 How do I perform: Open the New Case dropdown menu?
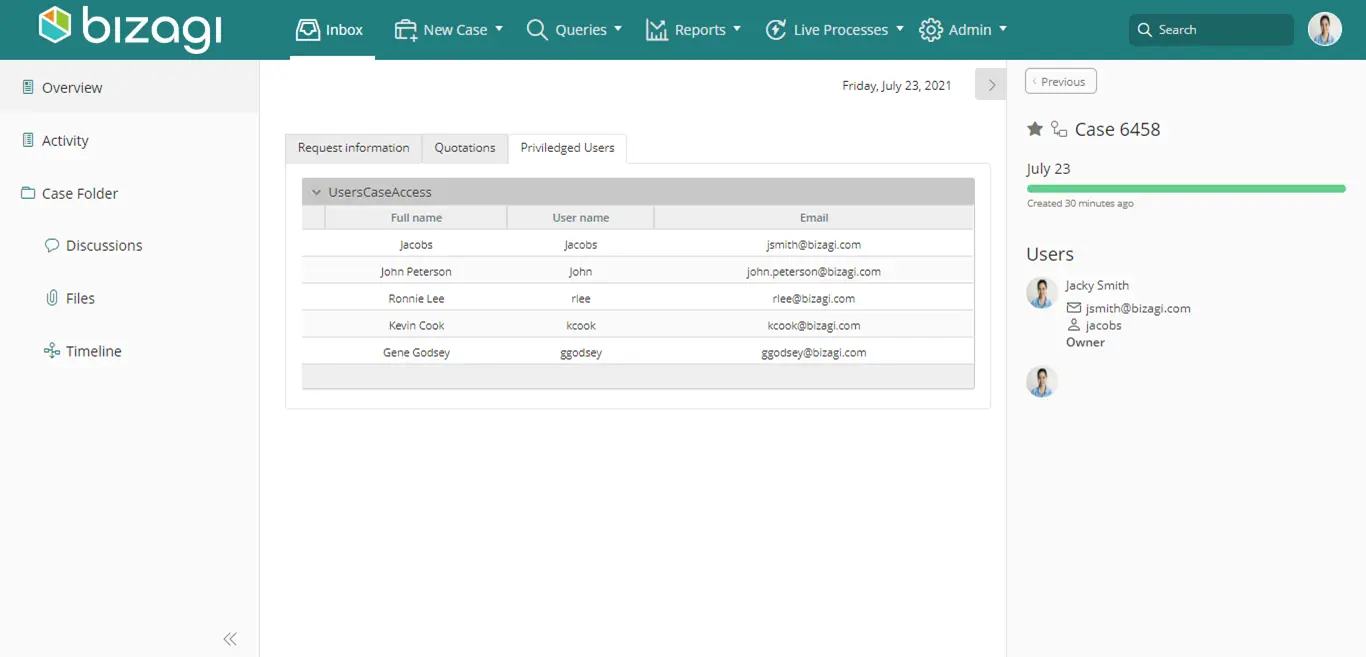click(499, 29)
